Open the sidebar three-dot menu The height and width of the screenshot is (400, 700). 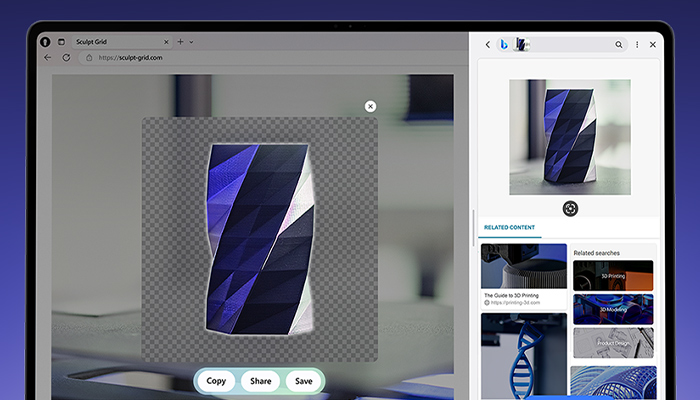coord(637,45)
